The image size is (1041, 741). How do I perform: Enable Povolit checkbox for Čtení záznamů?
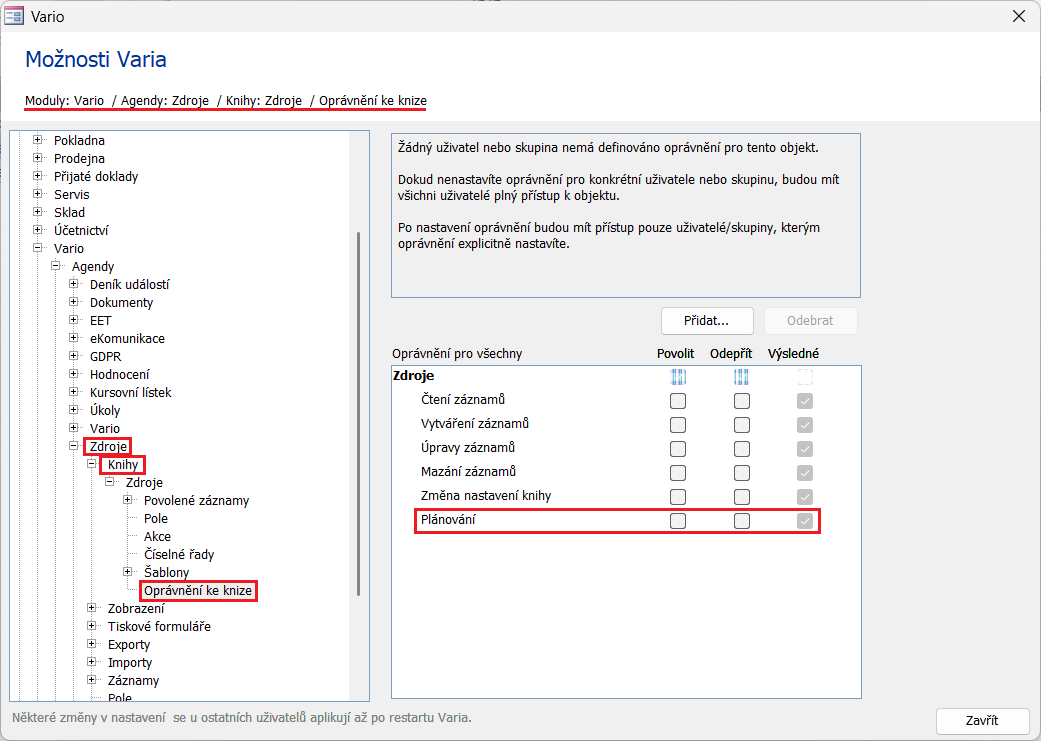point(678,401)
